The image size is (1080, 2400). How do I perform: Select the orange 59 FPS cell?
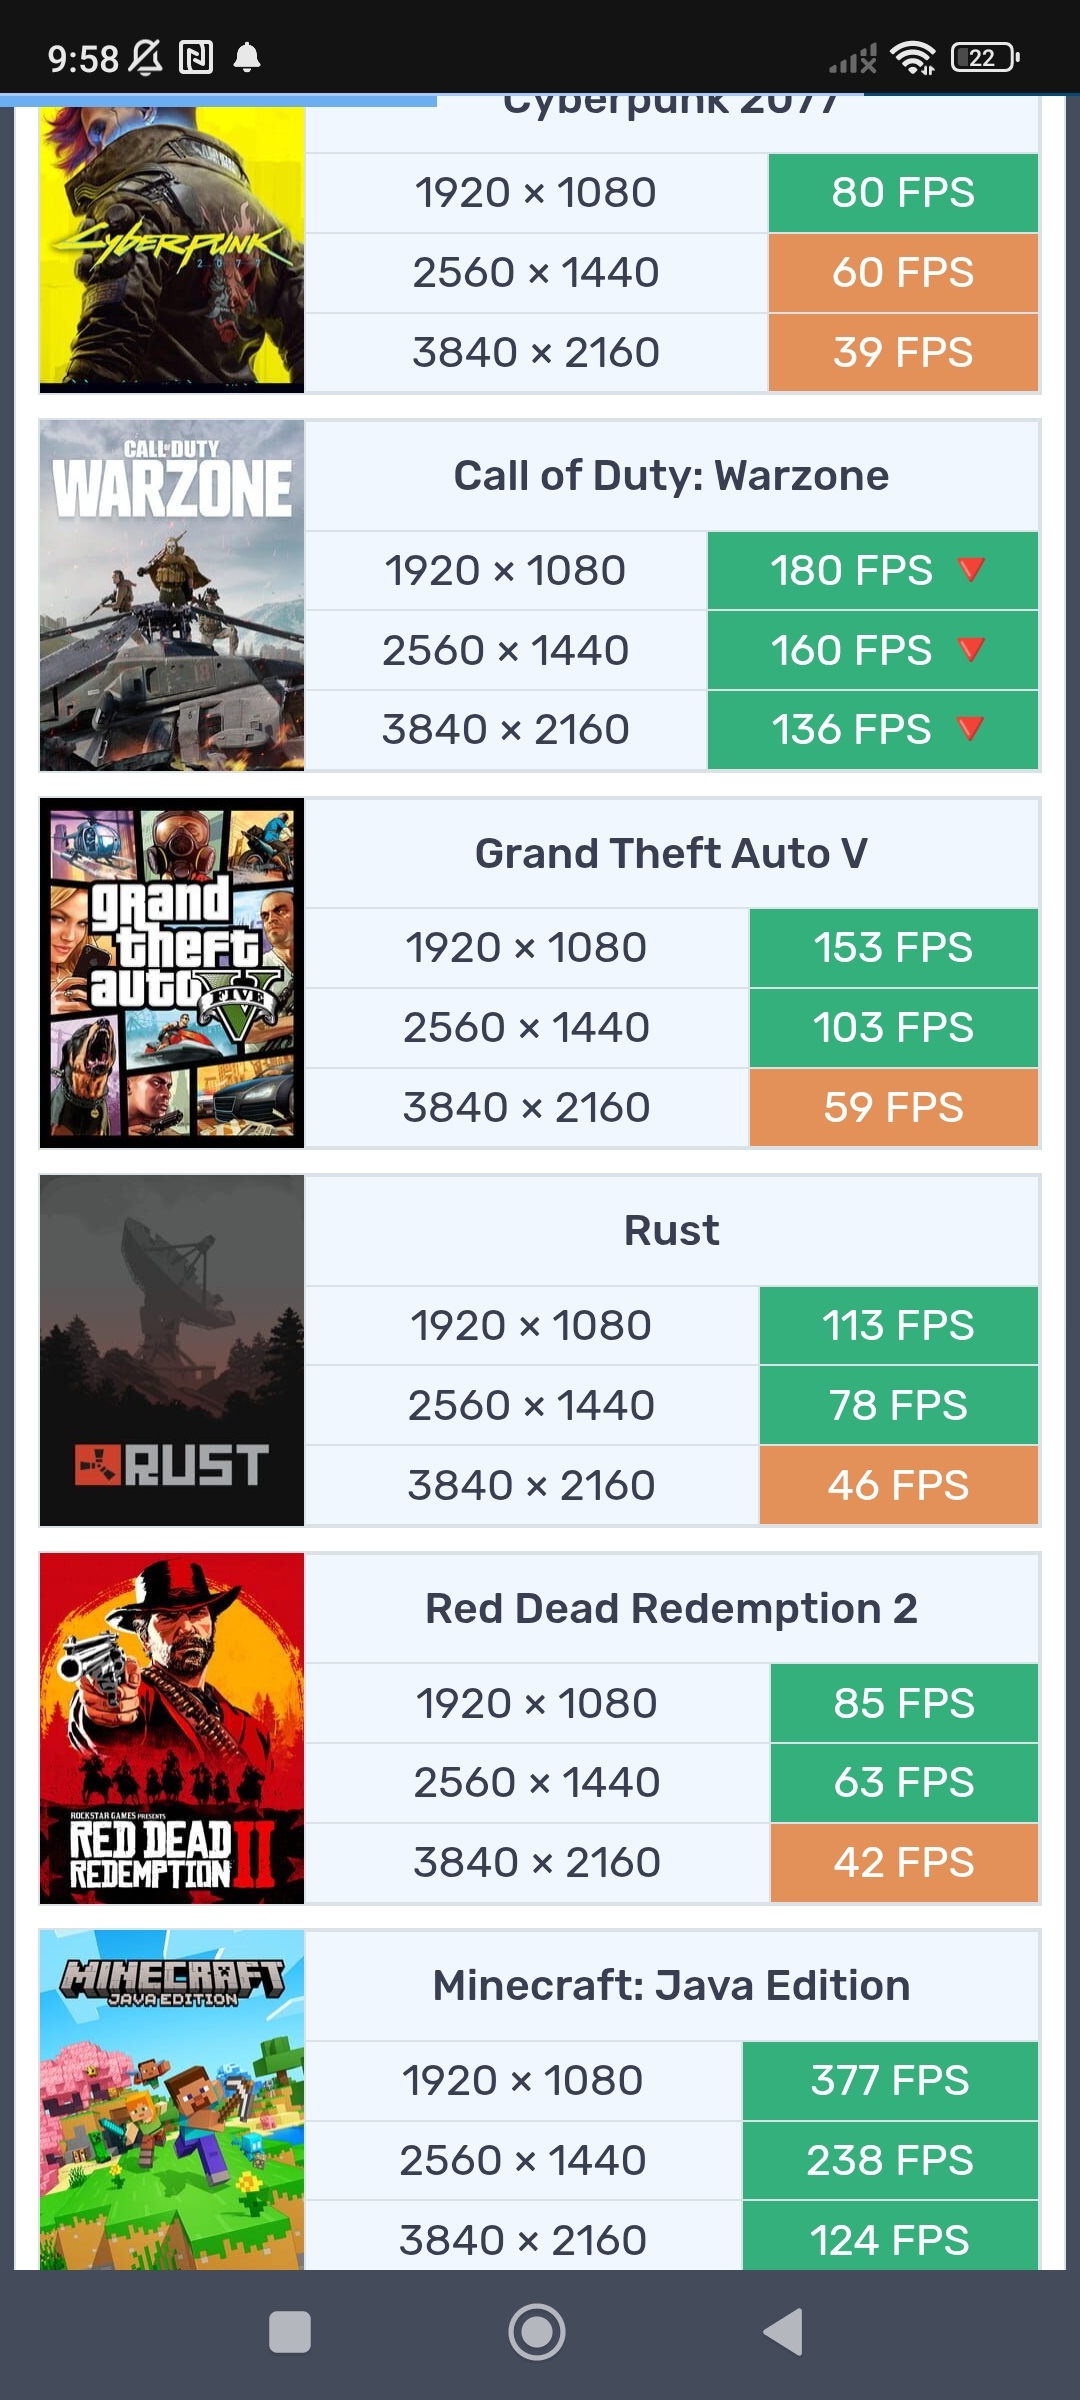coord(893,1107)
